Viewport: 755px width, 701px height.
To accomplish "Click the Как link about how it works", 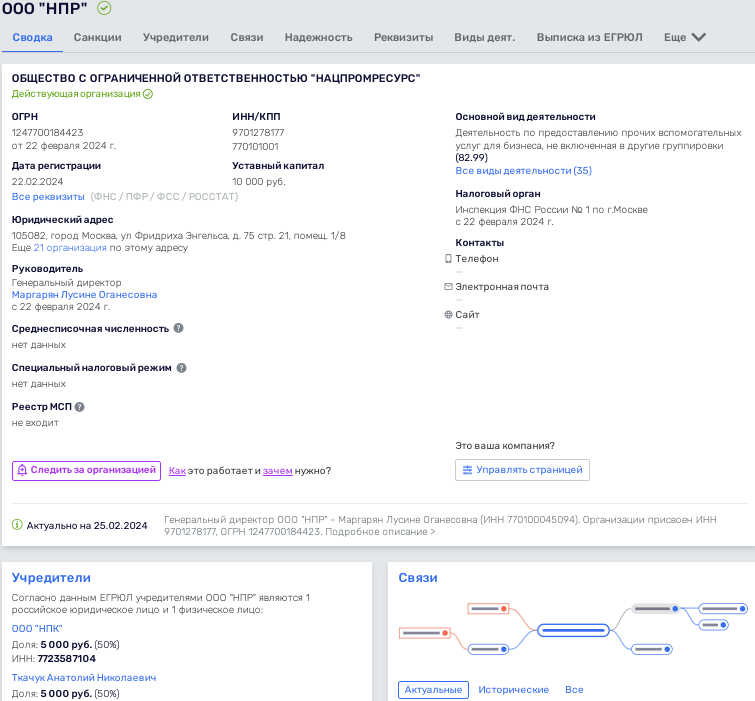I will point(177,470).
